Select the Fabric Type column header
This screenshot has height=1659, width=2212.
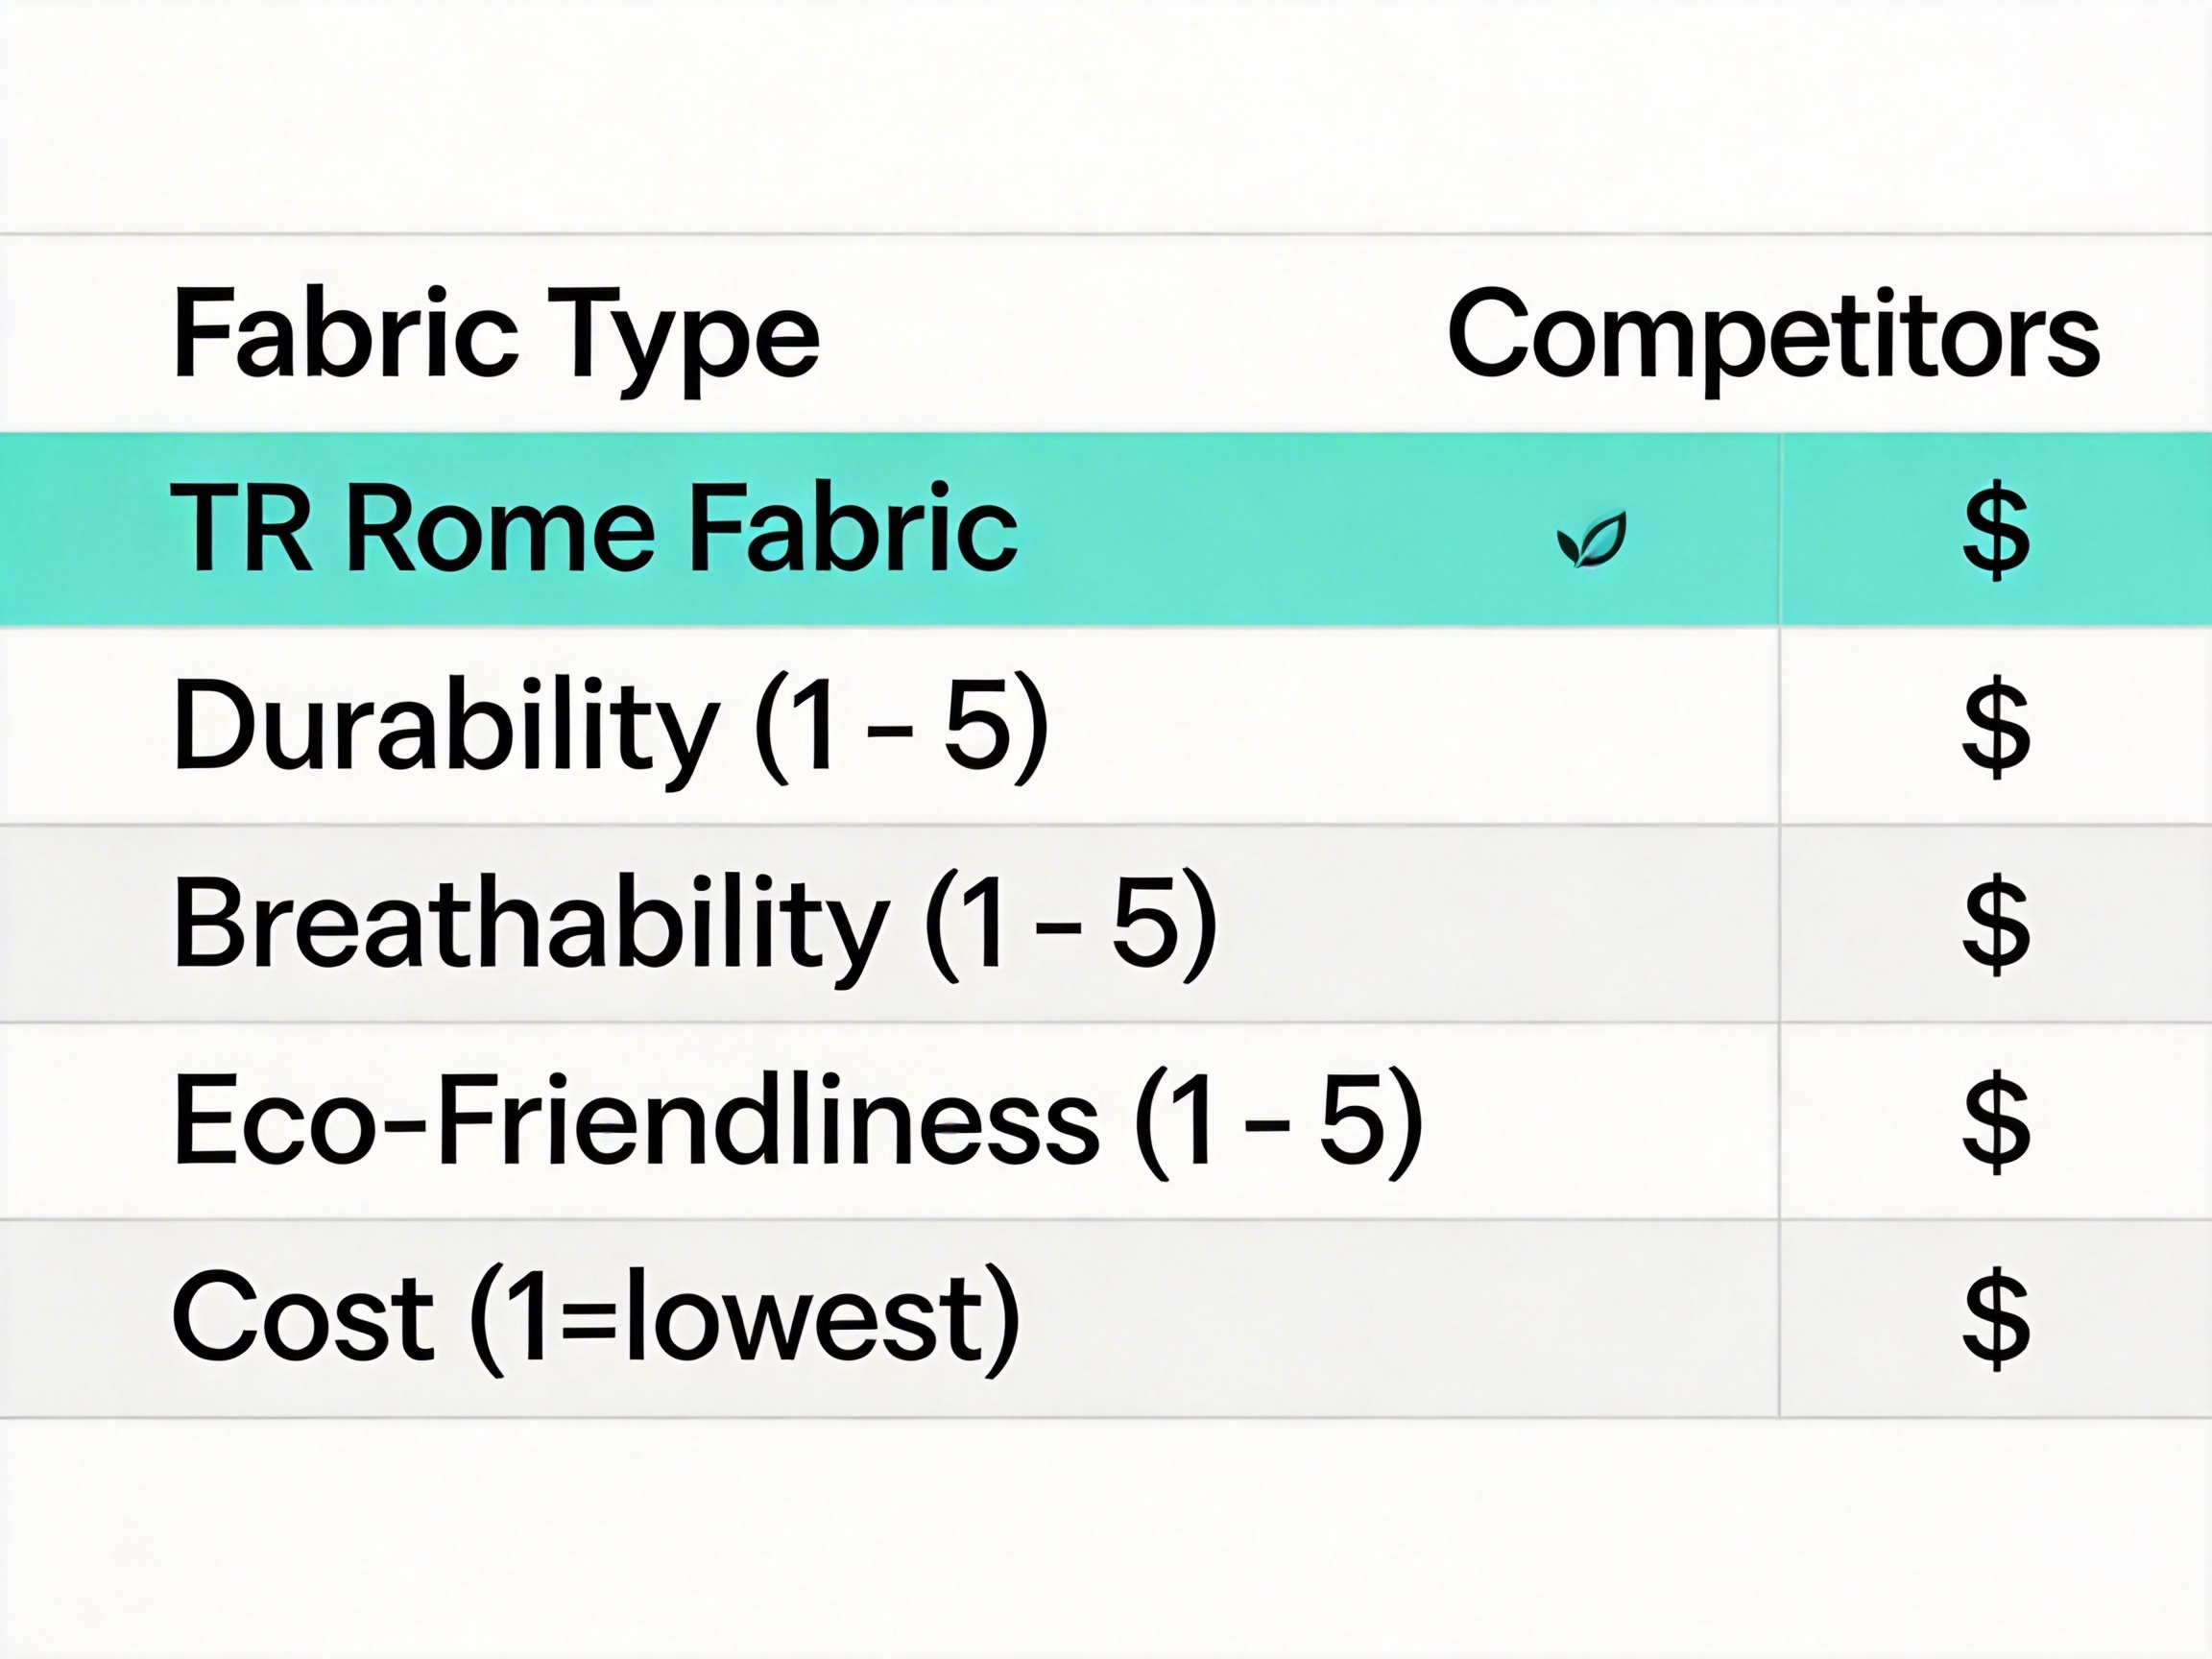(496, 335)
